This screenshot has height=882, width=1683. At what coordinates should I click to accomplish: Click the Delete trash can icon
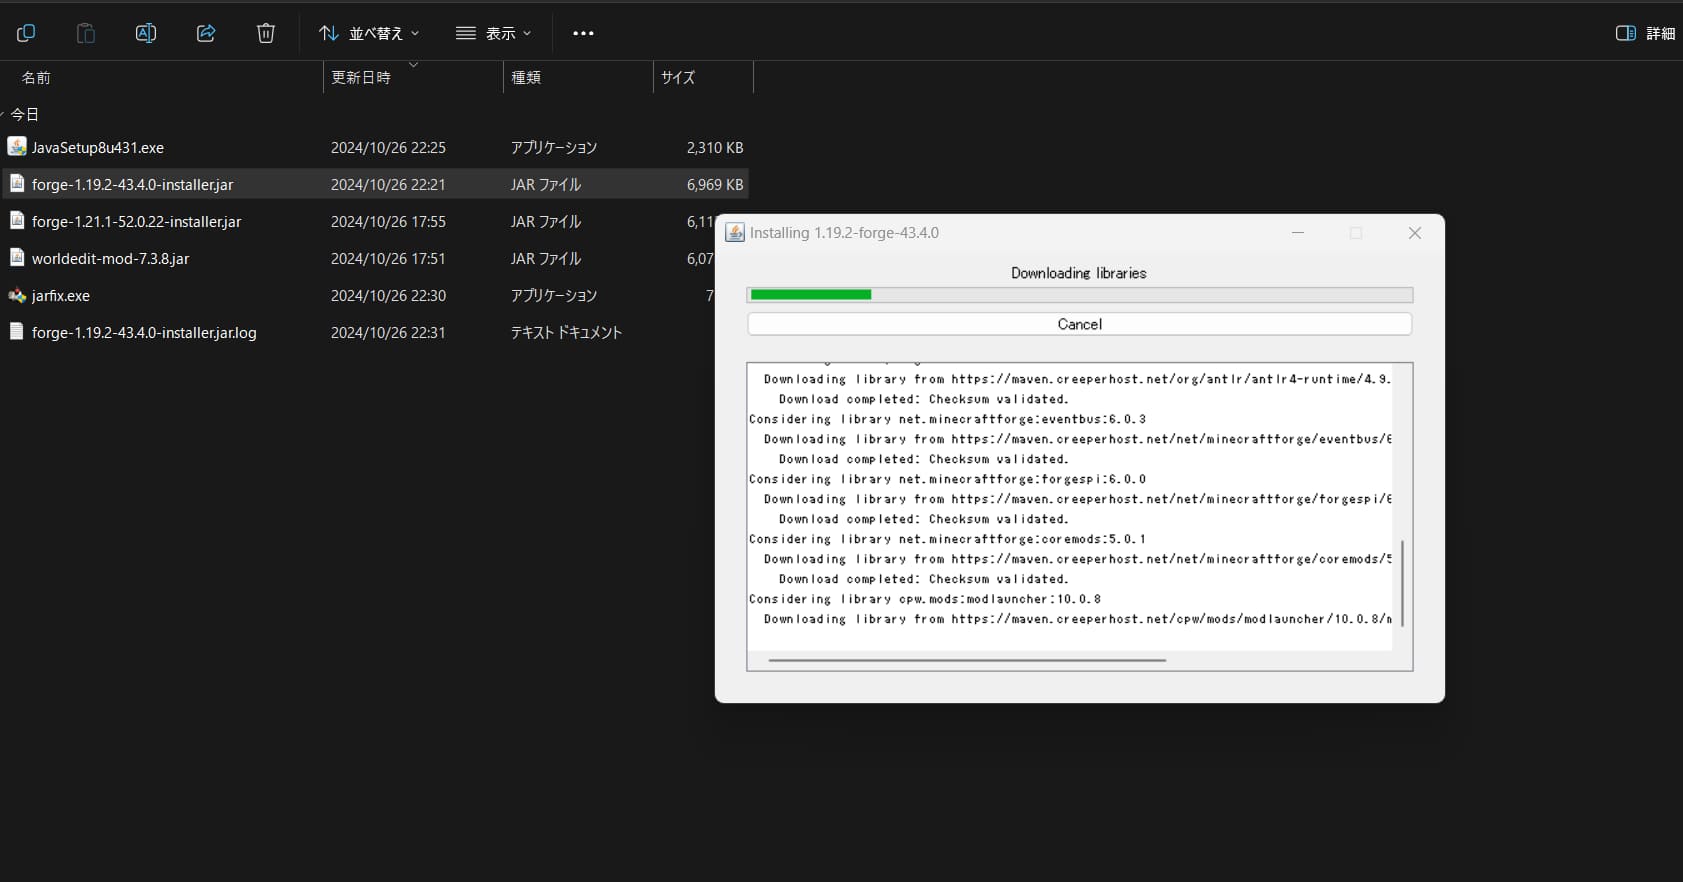point(266,33)
